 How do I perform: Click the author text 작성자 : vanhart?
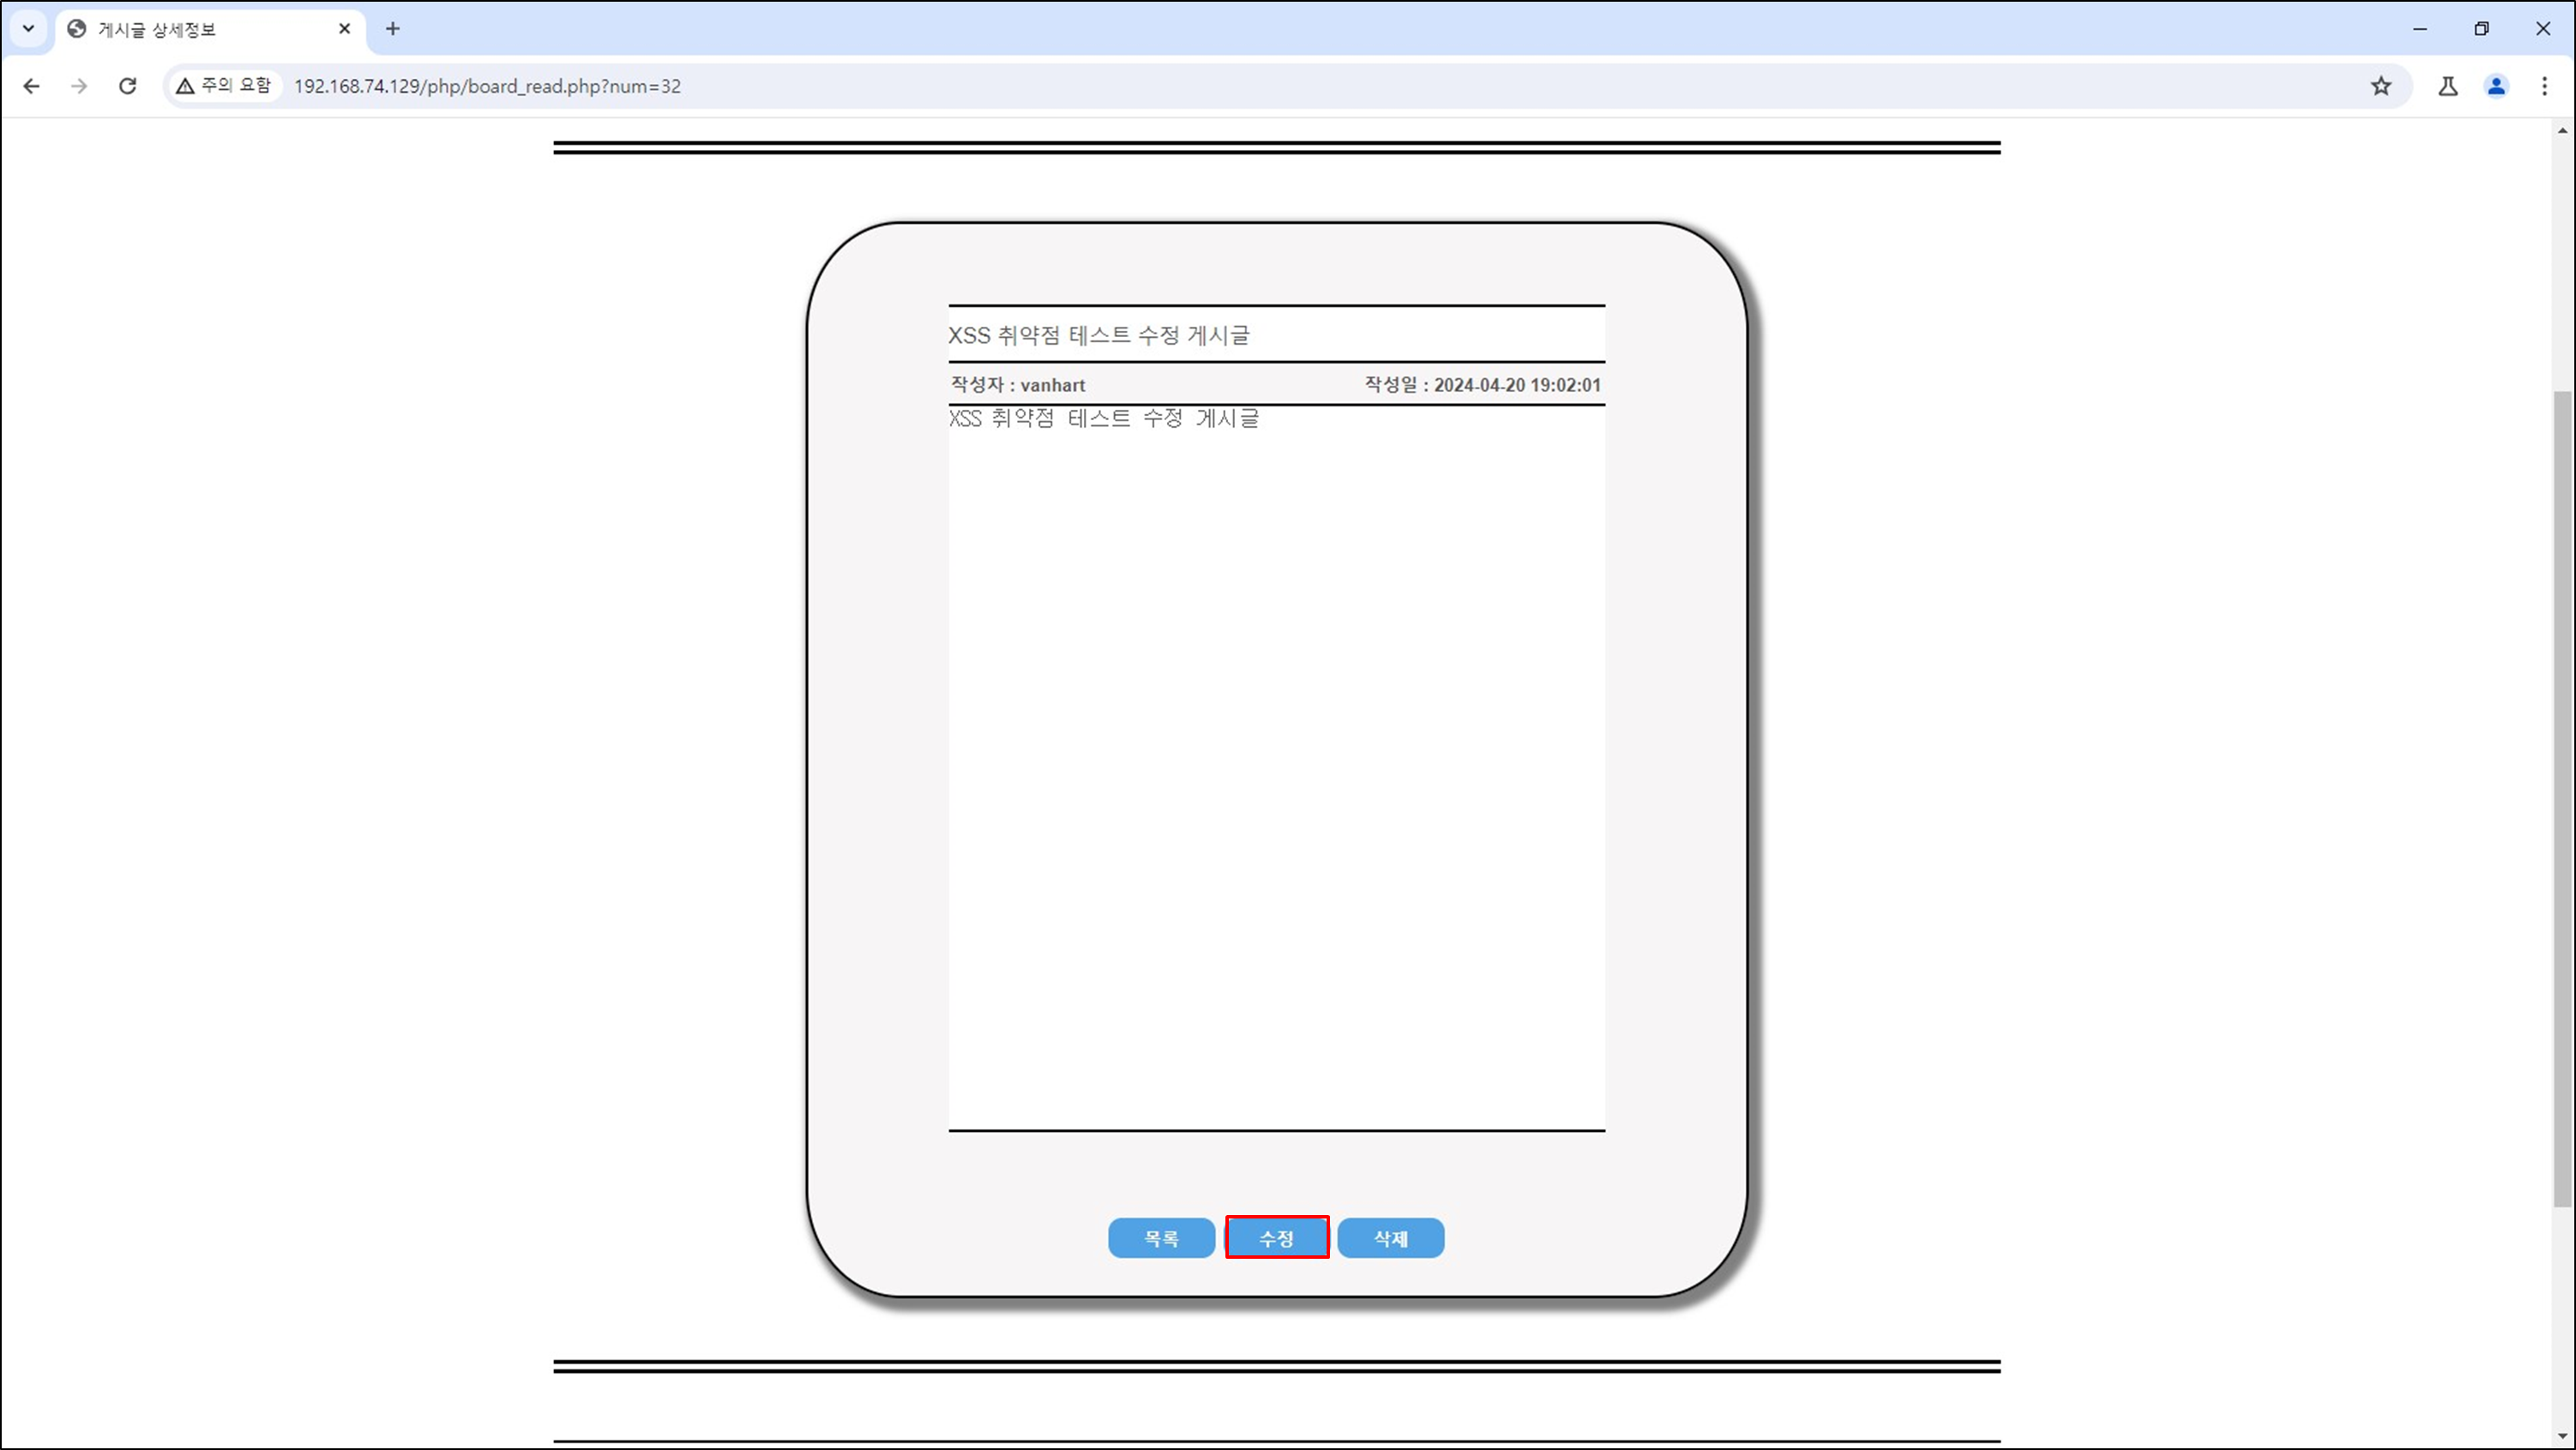point(1018,385)
